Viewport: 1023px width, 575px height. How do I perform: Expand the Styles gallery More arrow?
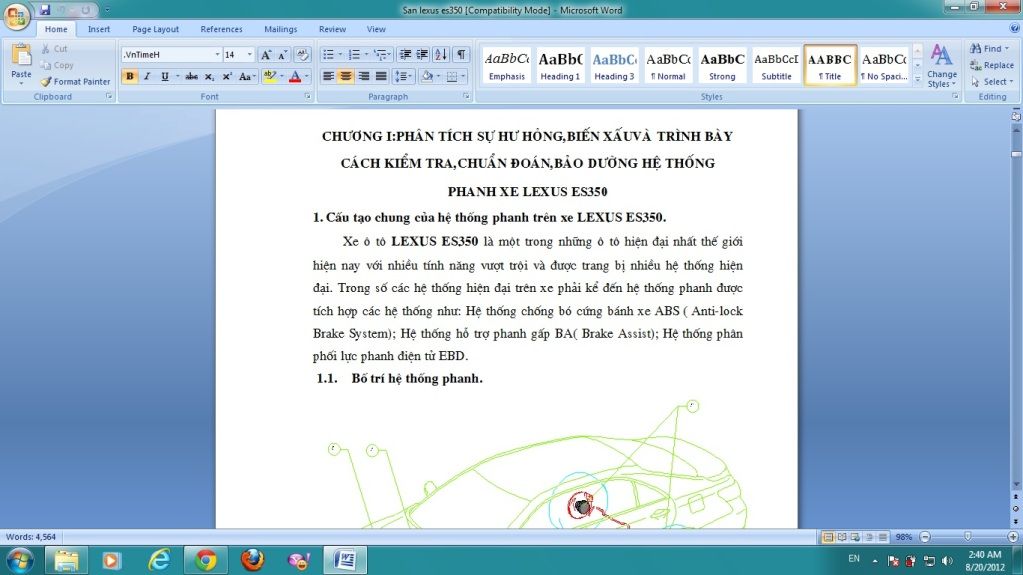point(916,80)
